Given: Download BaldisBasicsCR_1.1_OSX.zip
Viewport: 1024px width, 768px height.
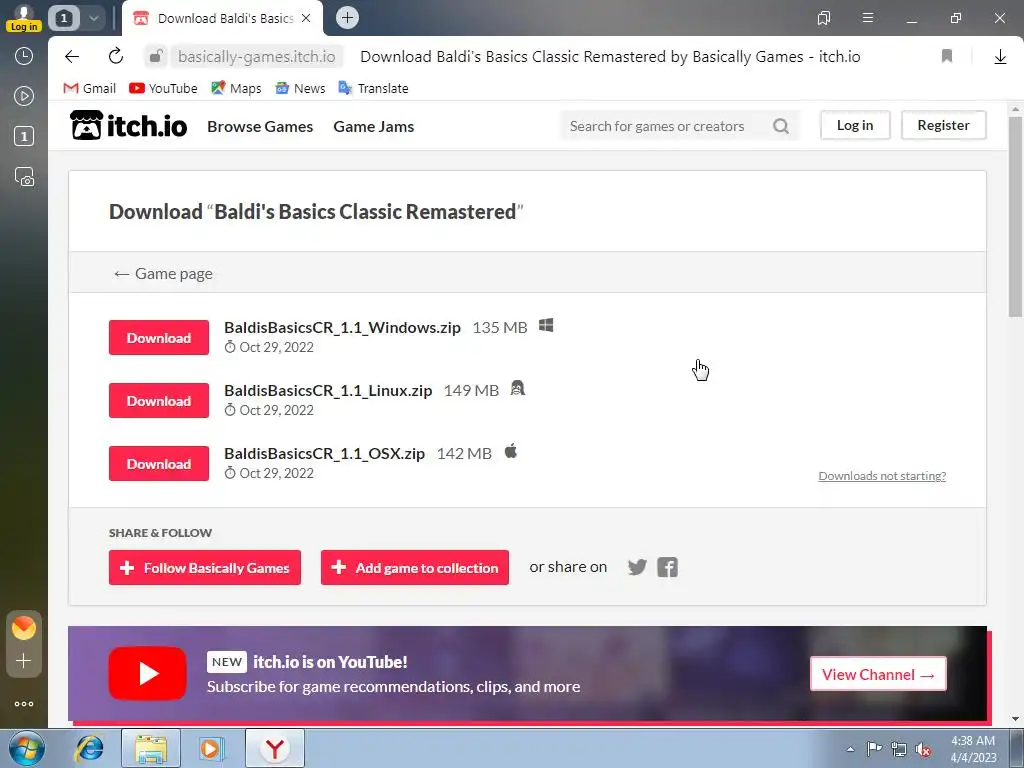Looking at the screenshot, I should pyautogui.click(x=159, y=464).
